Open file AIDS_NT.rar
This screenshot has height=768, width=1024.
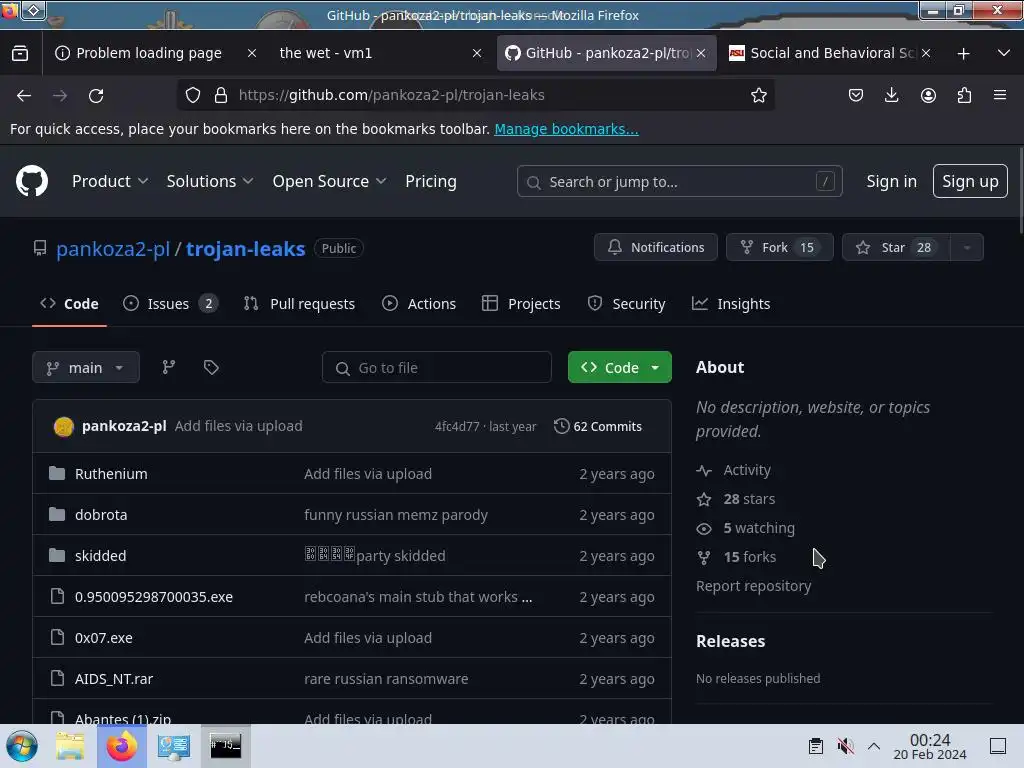(114, 679)
